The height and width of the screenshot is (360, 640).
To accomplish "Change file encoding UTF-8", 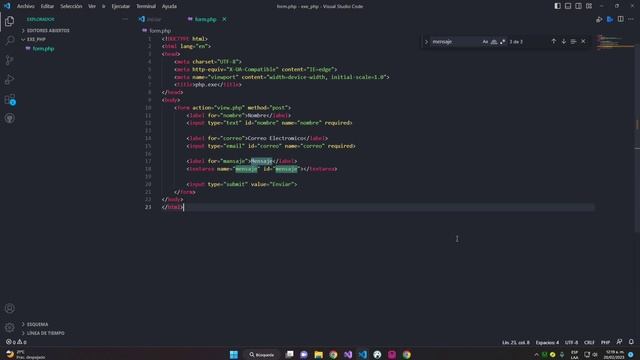I will 571,342.
